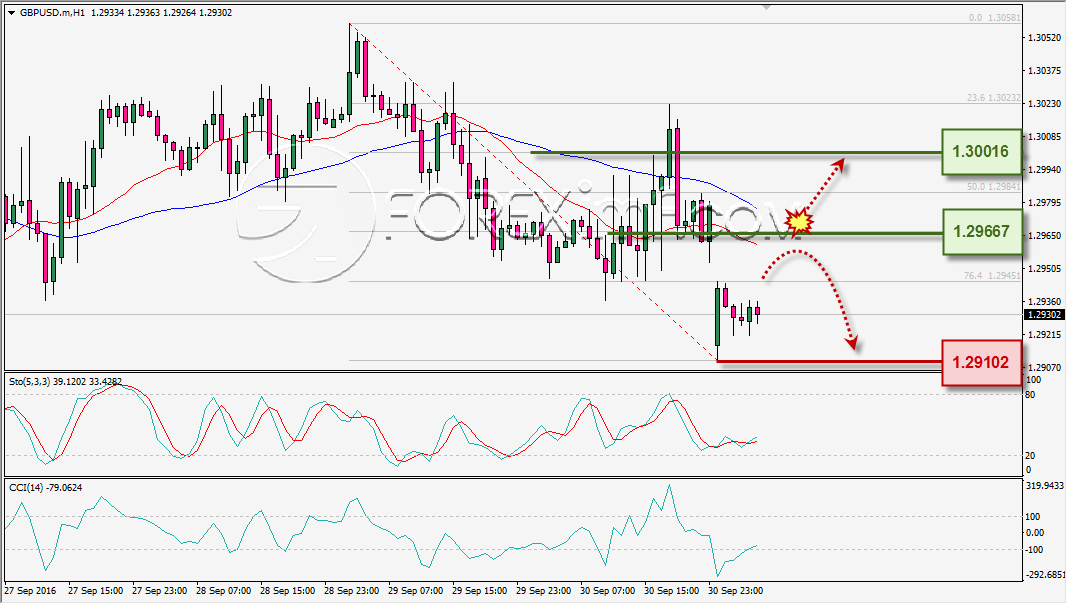The width and height of the screenshot is (1067, 604).
Task: Click price axis label 1.30230
Action: pos(1045,103)
